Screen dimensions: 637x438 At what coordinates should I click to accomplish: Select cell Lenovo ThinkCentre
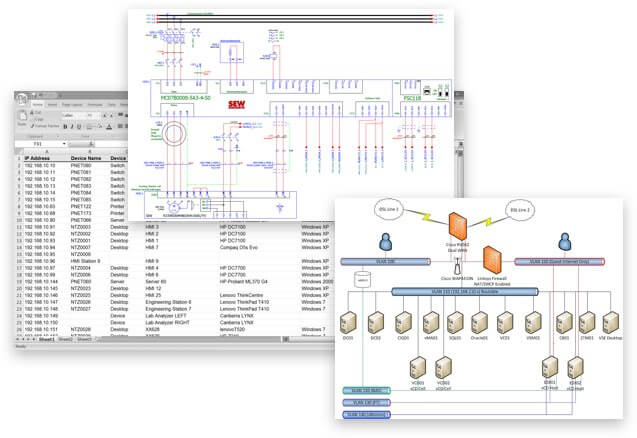pos(241,295)
